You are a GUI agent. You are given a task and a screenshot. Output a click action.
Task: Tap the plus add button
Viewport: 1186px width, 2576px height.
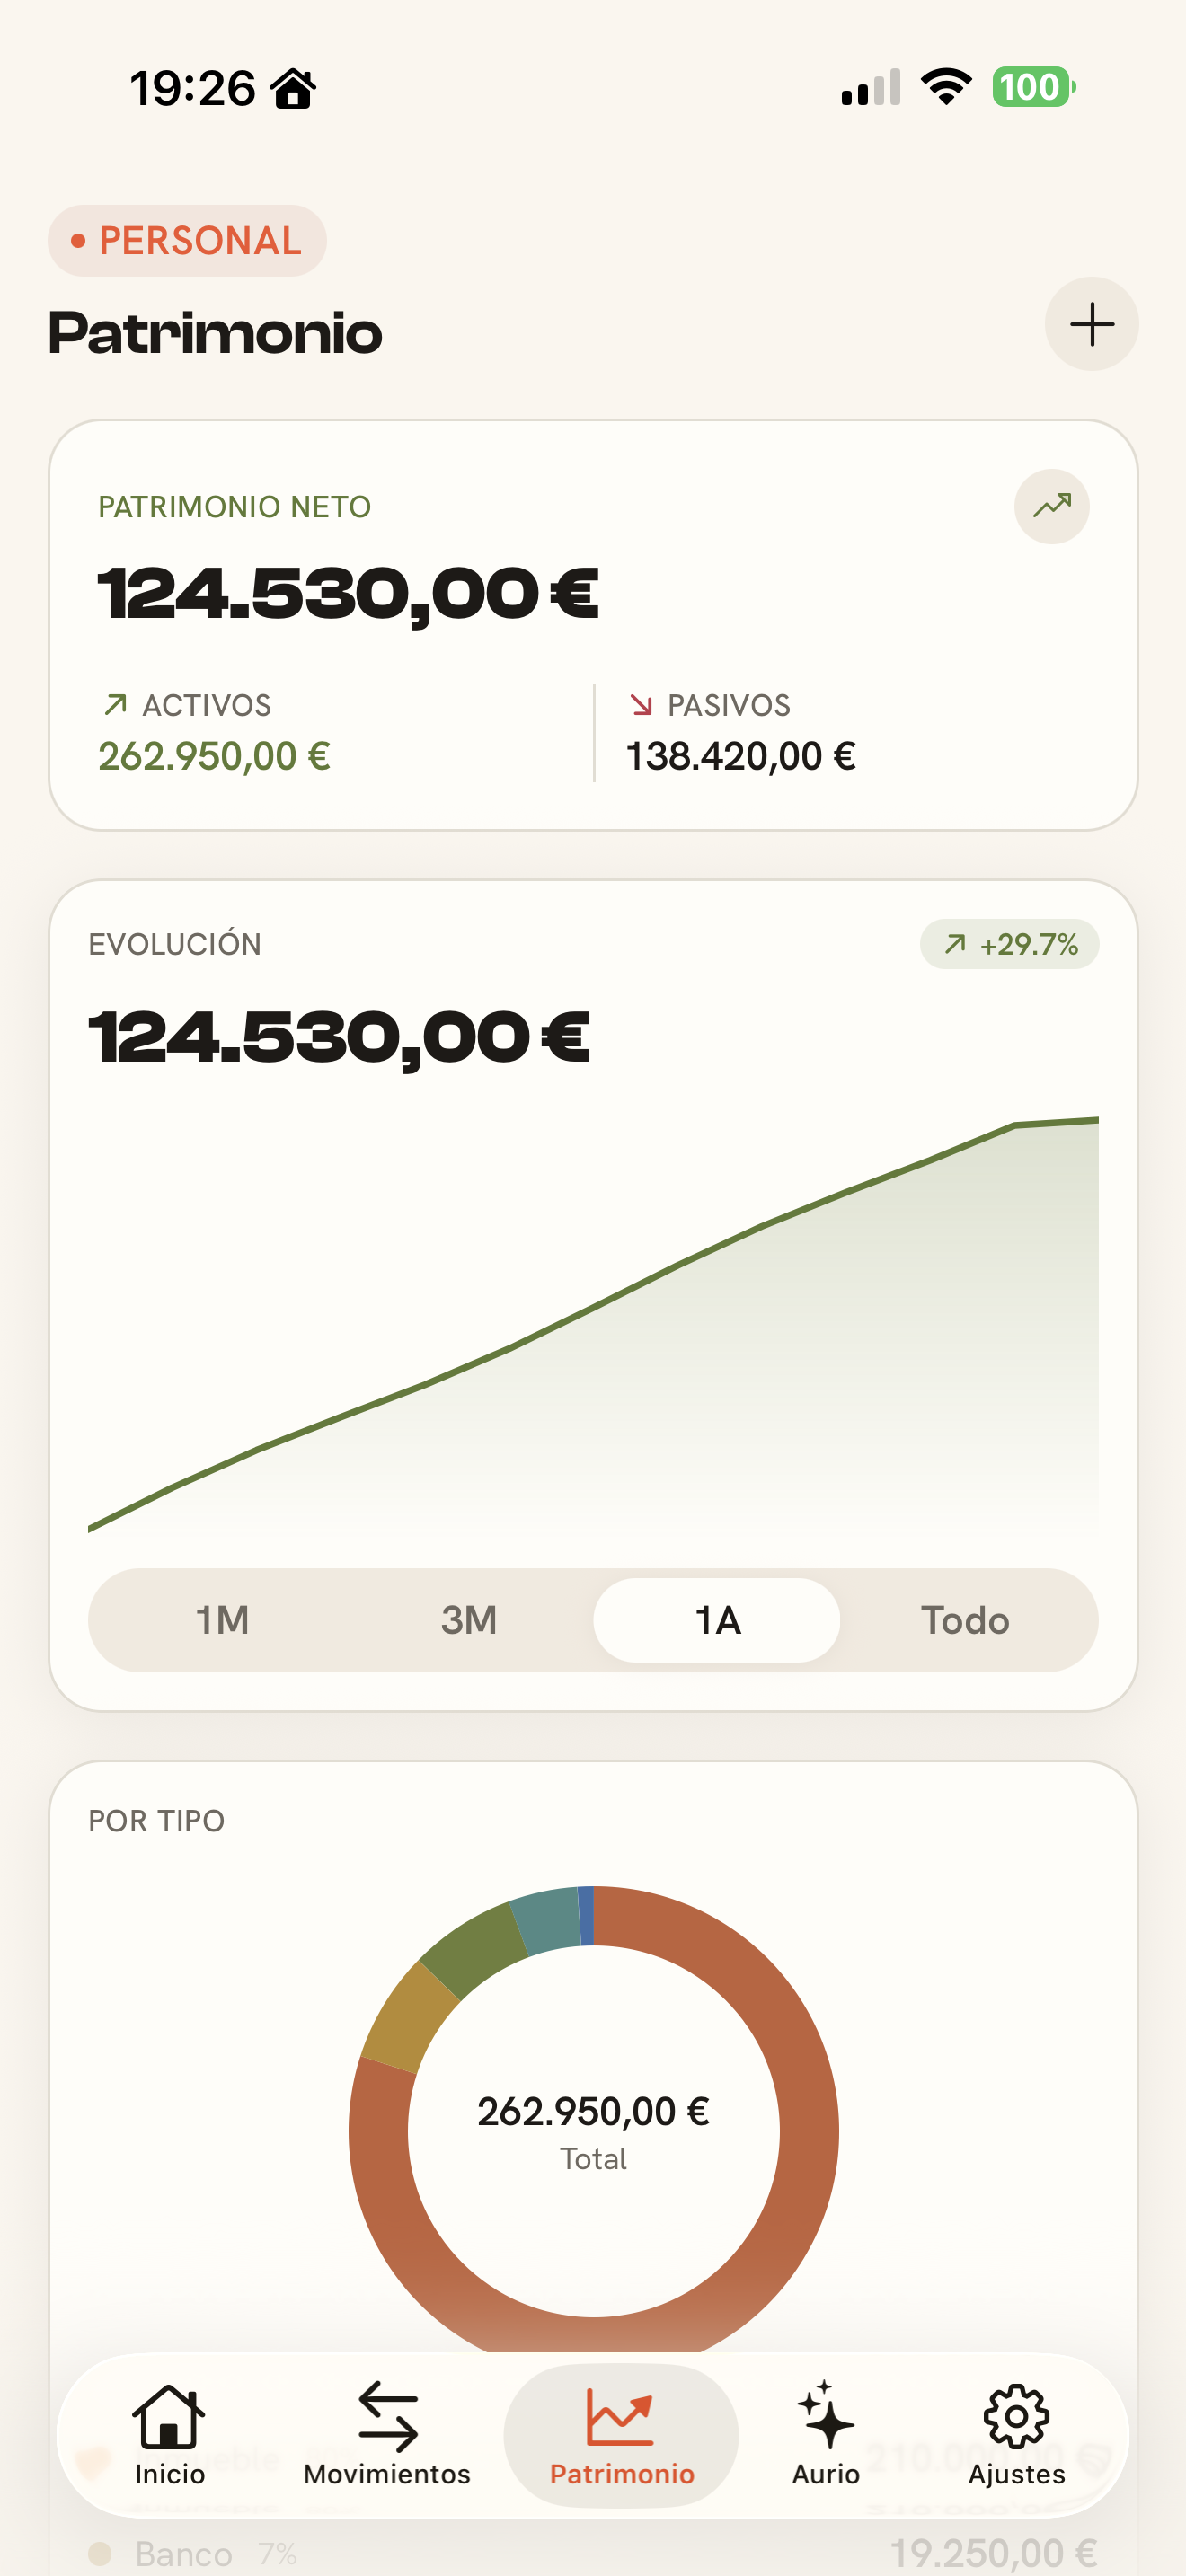tap(1091, 324)
